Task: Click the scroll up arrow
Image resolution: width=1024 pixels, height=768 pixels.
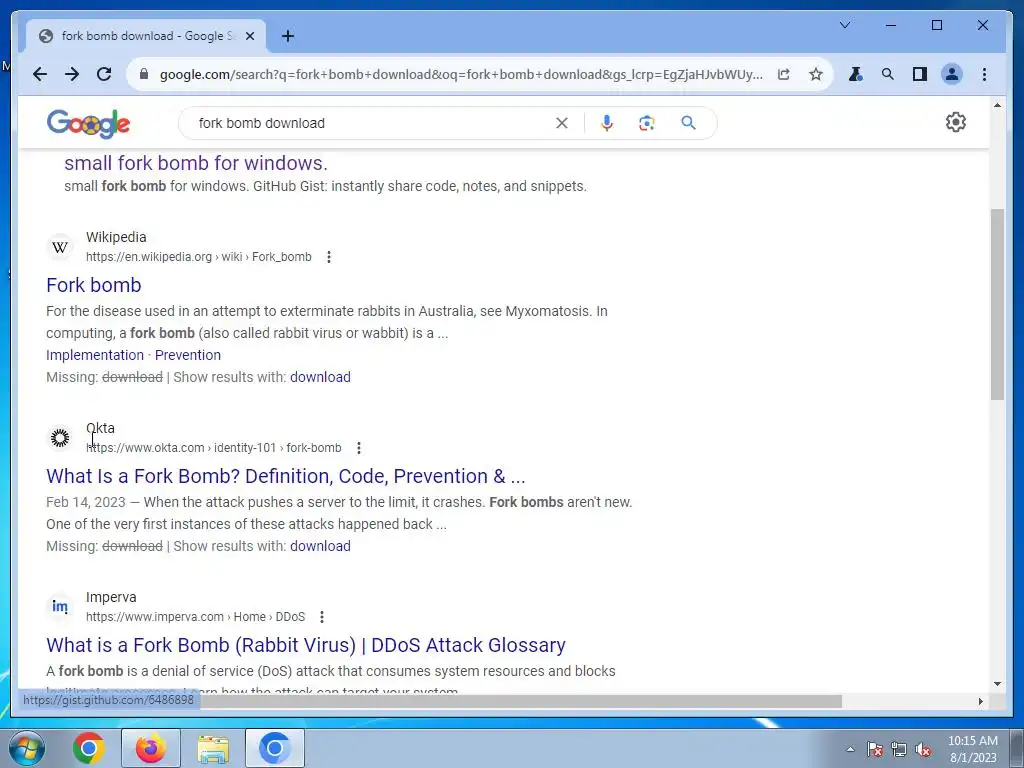Action: [997, 105]
